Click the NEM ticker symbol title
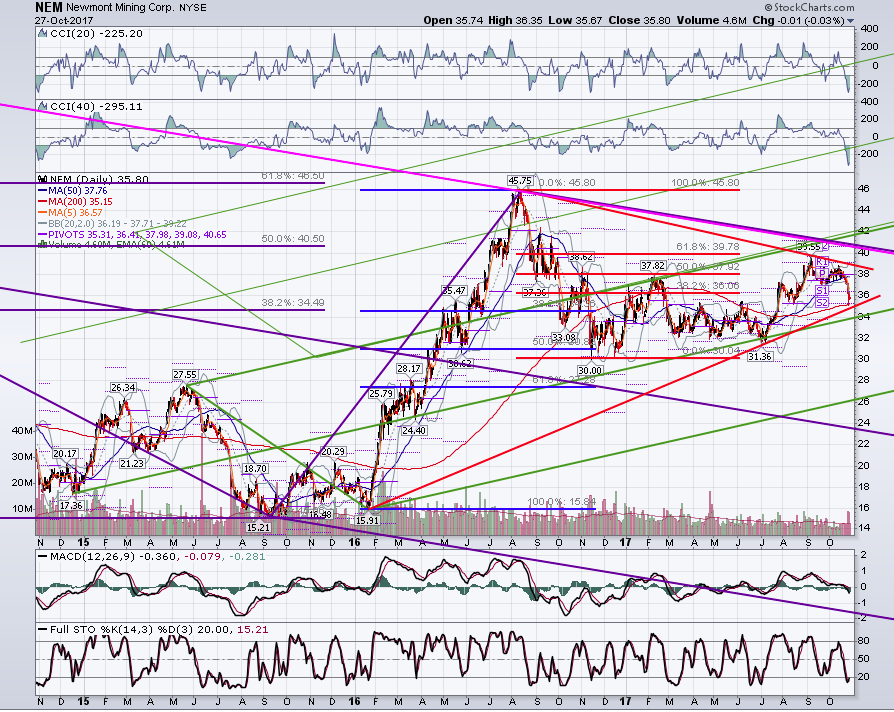The image size is (894, 712). (x=48, y=7)
